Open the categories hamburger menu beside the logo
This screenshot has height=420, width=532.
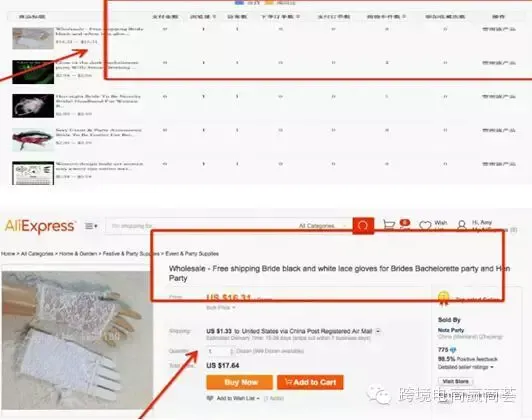click(91, 226)
